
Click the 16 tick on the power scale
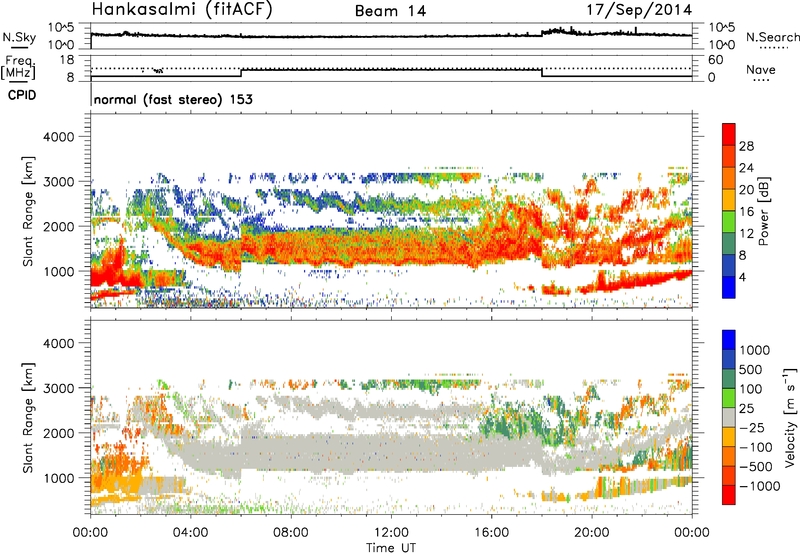click(746, 212)
